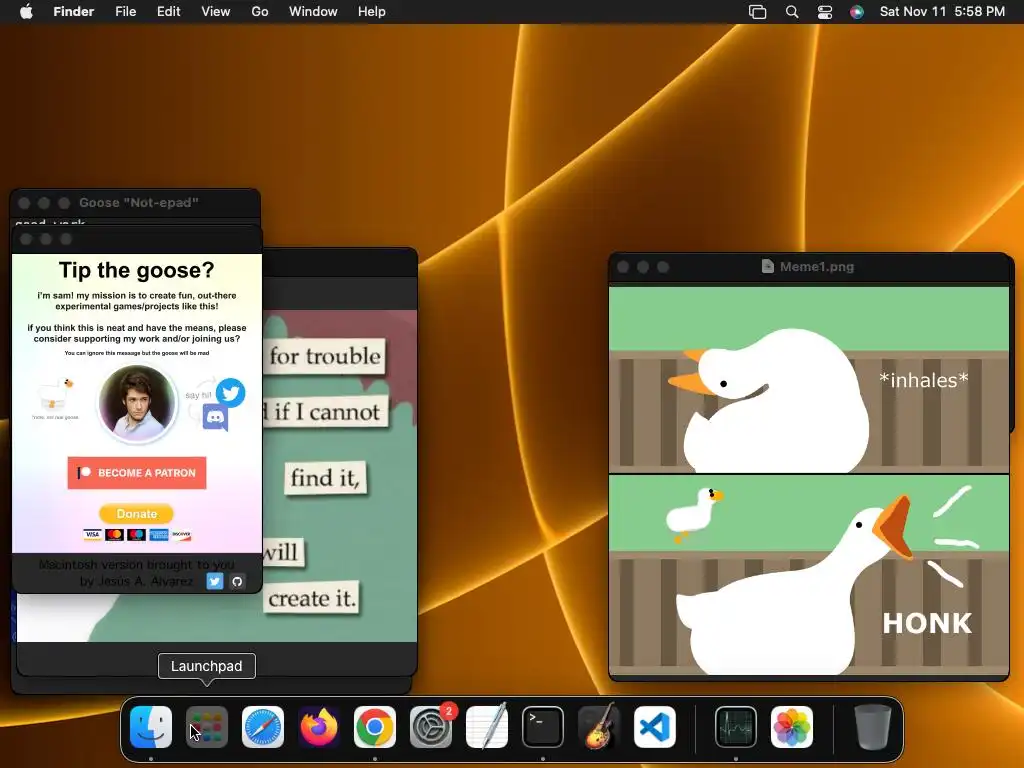Open the File menu
Screen dimensions: 1024x768
(x=125, y=12)
